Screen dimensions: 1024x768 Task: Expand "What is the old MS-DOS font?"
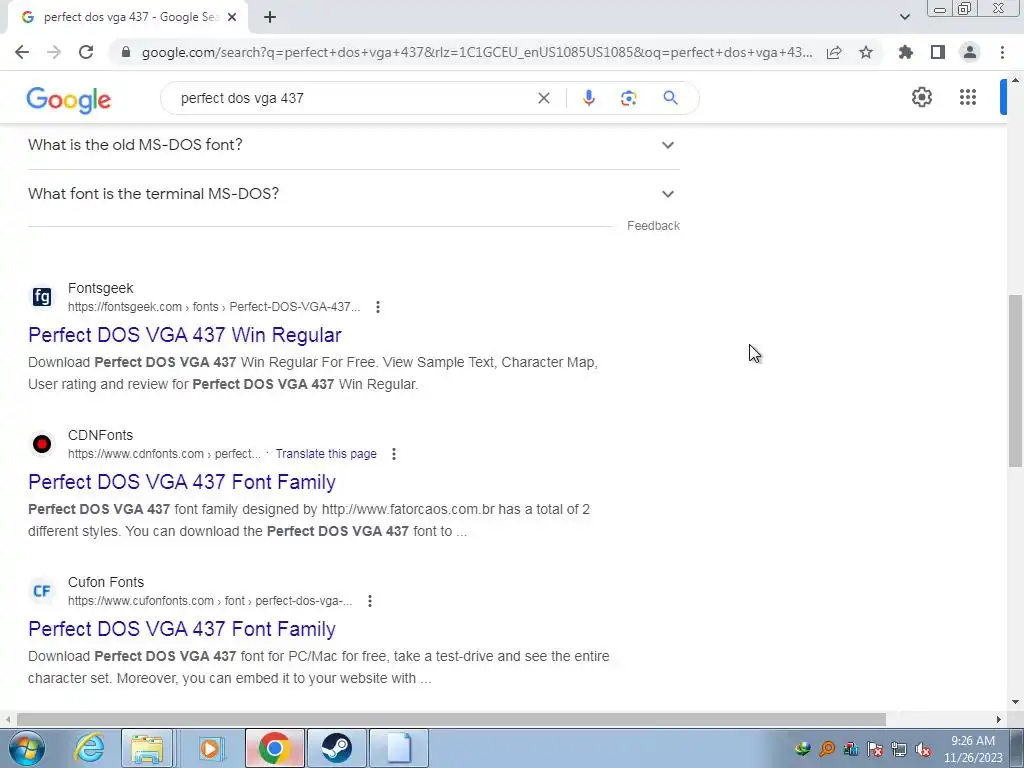[353, 145]
